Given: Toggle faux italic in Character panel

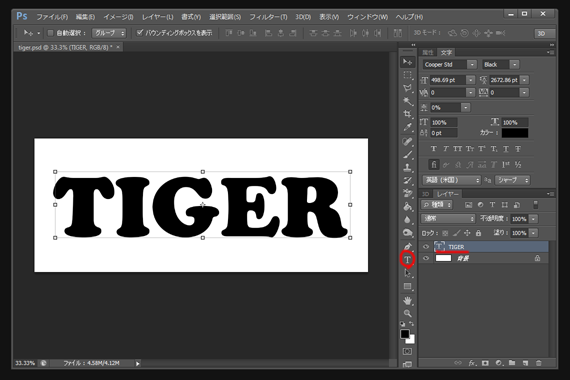Looking at the screenshot, I should click(x=446, y=149).
